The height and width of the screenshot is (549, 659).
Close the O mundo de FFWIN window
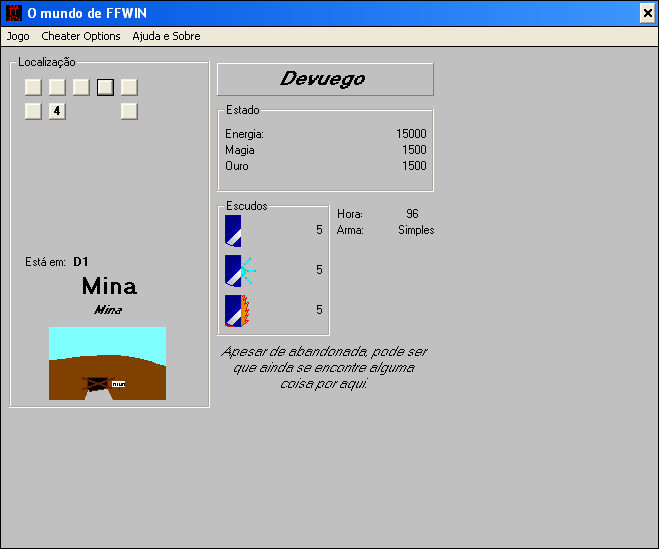tap(648, 13)
